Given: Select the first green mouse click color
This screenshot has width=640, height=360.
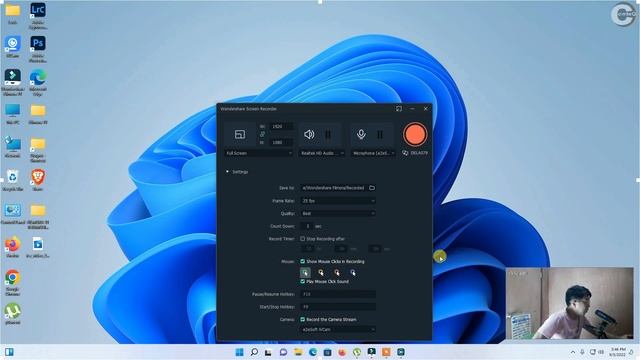Looking at the screenshot, I should click(305, 272).
